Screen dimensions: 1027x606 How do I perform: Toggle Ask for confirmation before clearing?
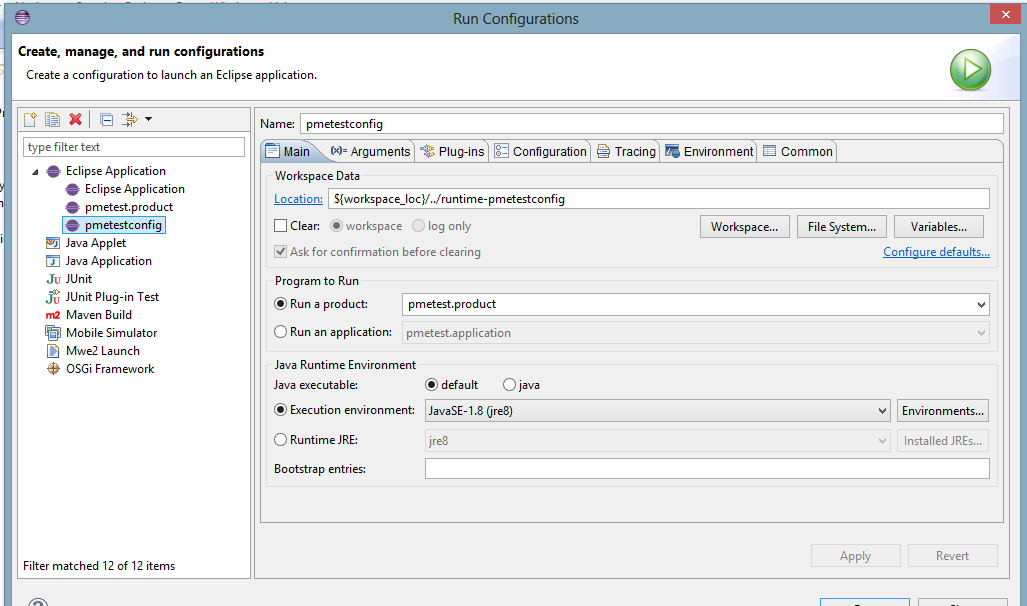click(x=280, y=252)
